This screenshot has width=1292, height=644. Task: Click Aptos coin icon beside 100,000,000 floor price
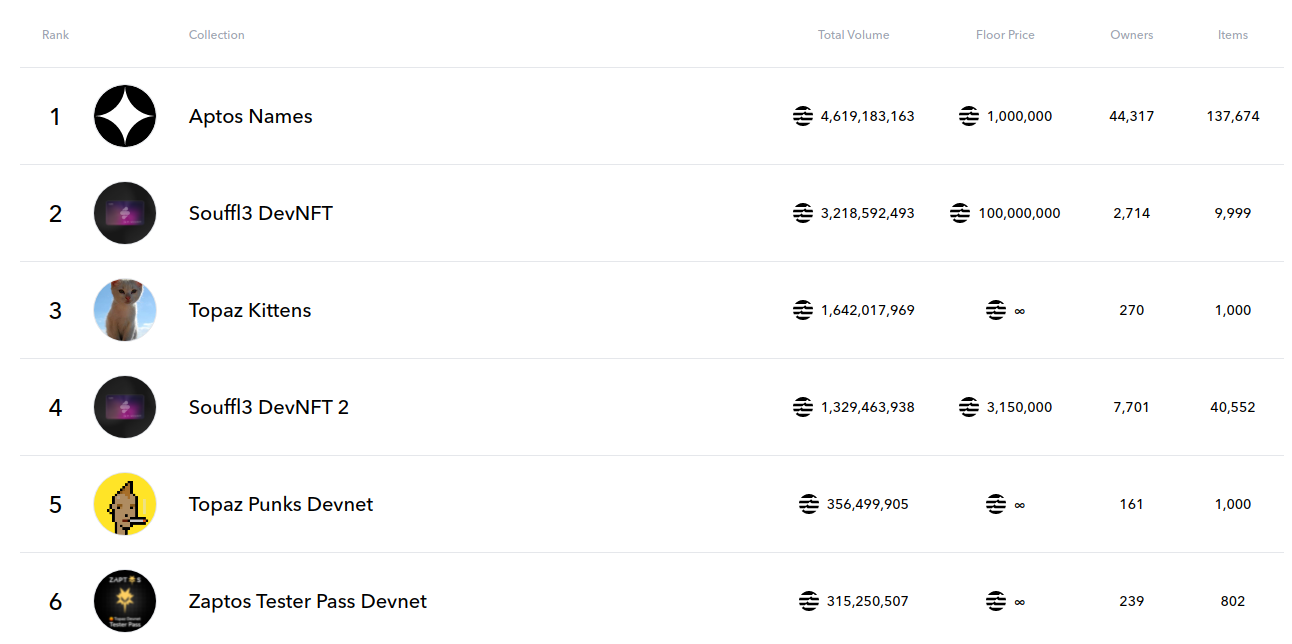pos(960,213)
